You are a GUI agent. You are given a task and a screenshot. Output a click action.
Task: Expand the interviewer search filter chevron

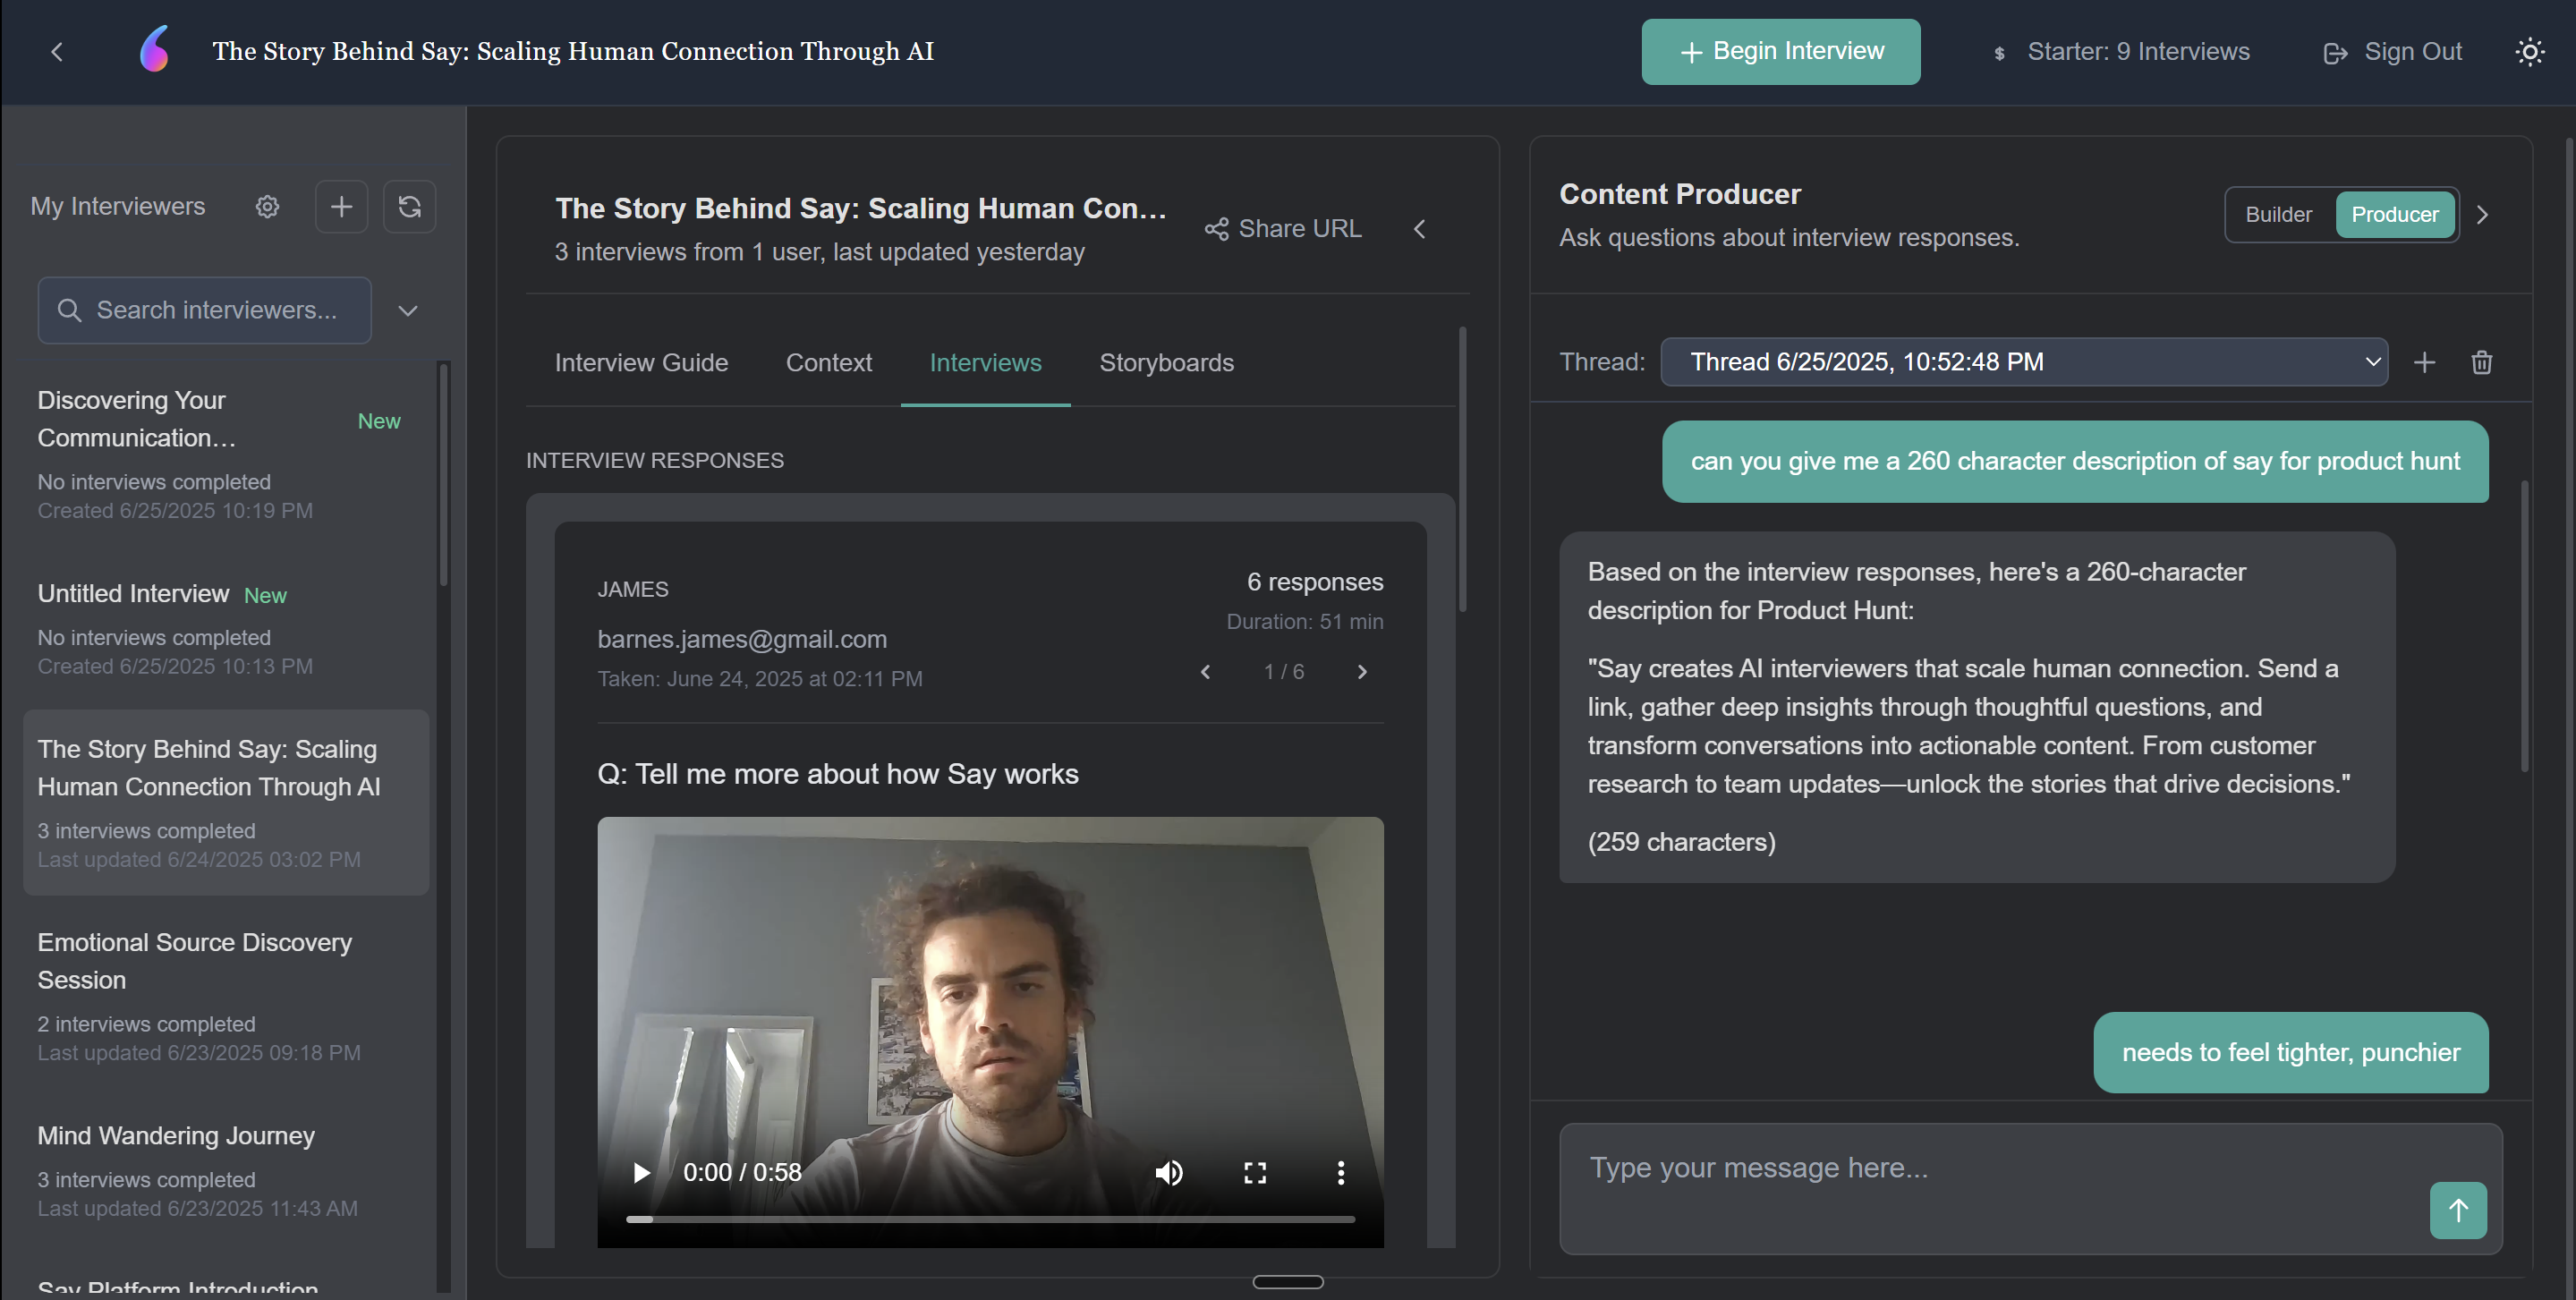(x=408, y=311)
